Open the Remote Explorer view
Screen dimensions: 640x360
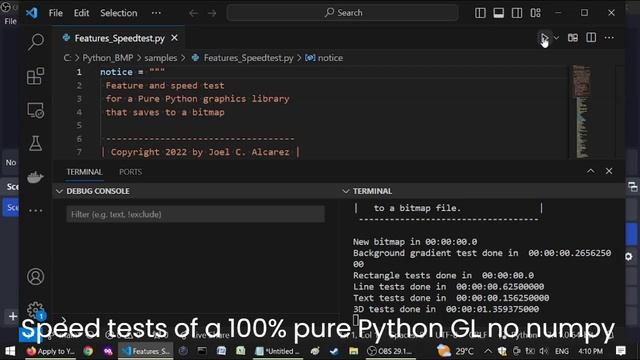[x=36, y=110]
